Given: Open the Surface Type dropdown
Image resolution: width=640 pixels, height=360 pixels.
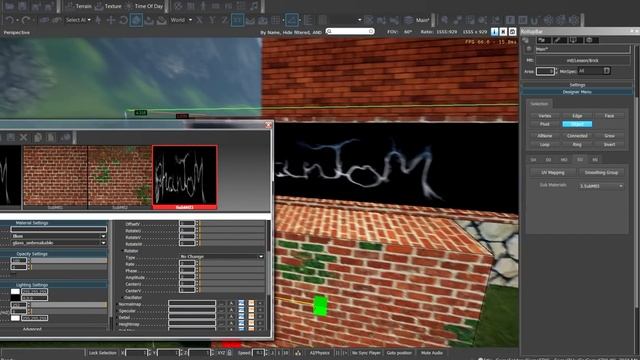Looking at the screenshot, I should click(59, 243).
